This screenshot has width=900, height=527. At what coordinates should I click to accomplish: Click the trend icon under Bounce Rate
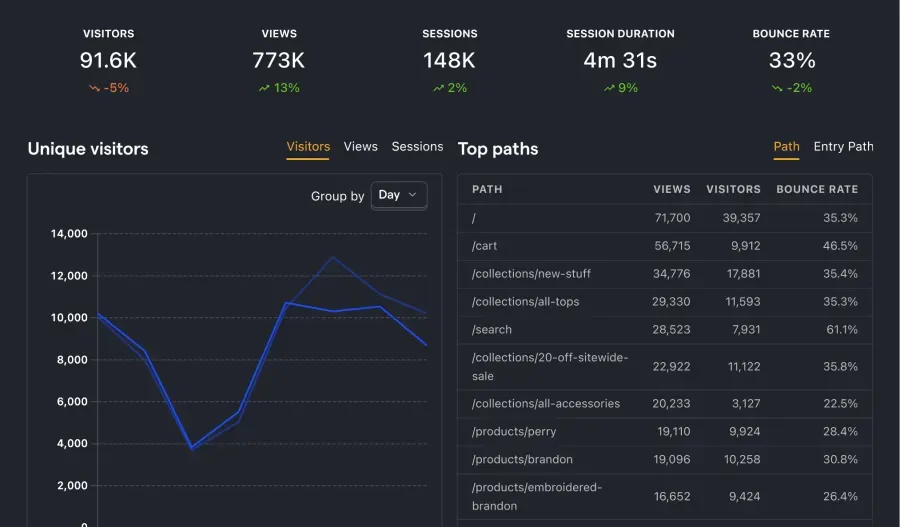pyautogui.click(x=777, y=88)
